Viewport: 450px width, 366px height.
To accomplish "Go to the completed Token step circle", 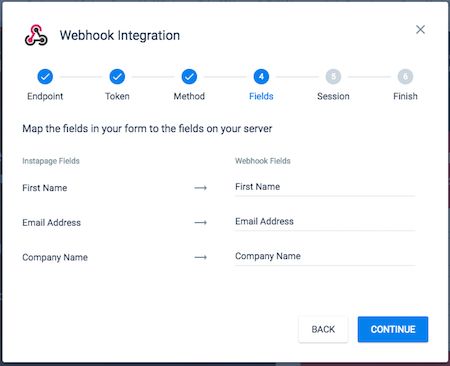I will pos(117,77).
